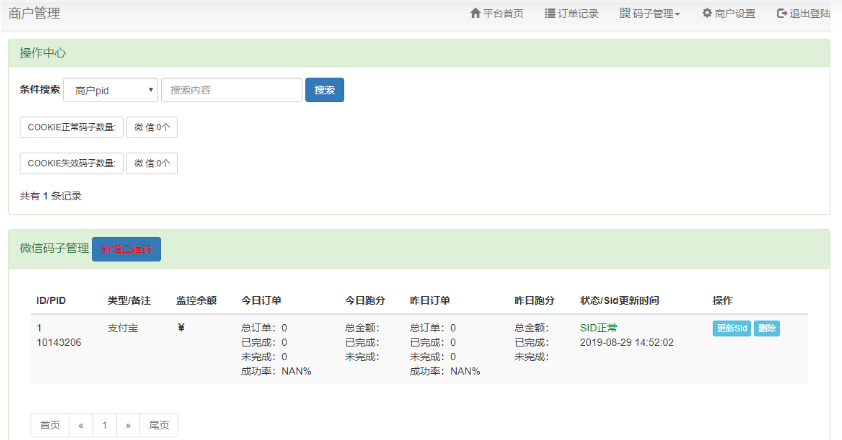The image size is (842, 440).
Task: Click the next page » button
Action: click(128, 425)
